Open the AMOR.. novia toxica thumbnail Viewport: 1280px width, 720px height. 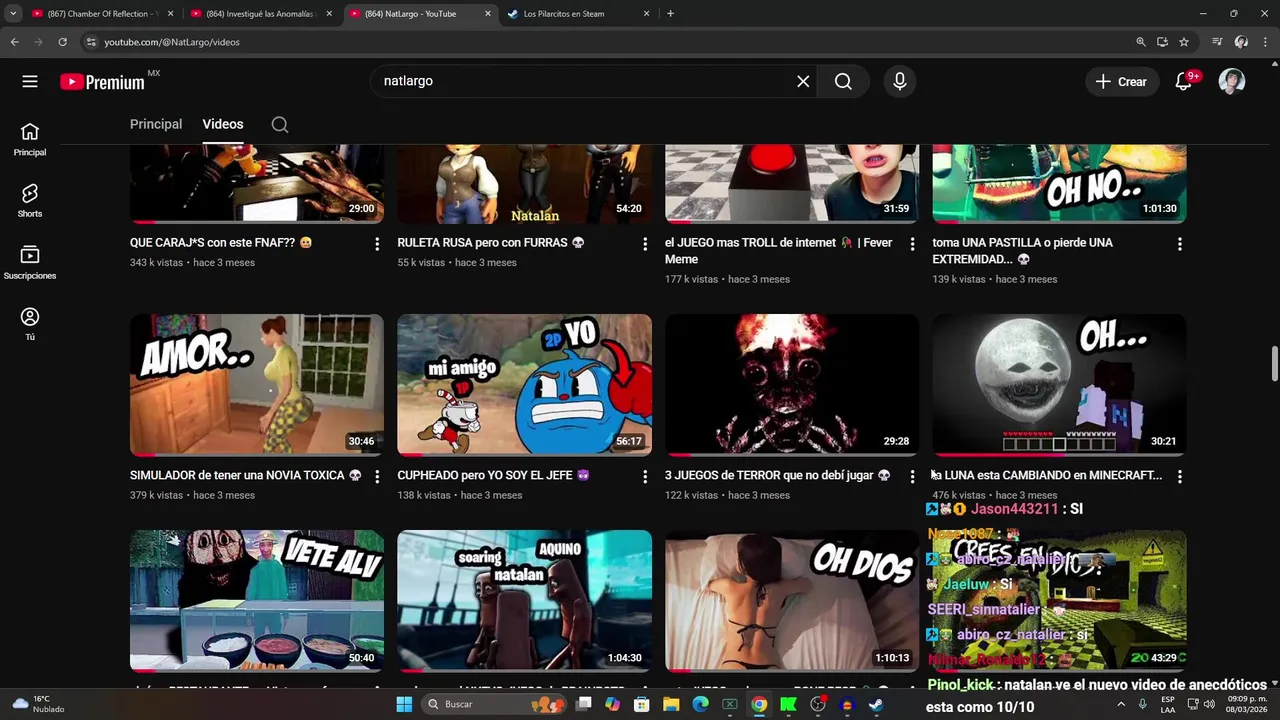pyautogui.click(x=257, y=385)
